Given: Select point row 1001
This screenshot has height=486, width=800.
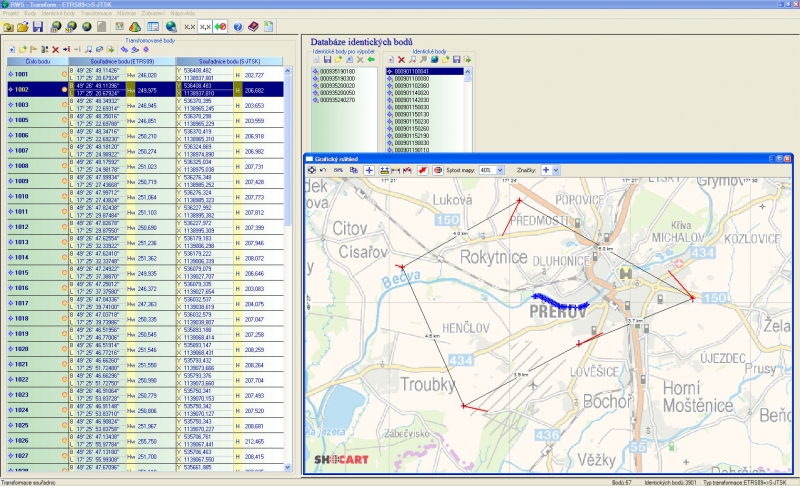Looking at the screenshot, I should [145, 74].
